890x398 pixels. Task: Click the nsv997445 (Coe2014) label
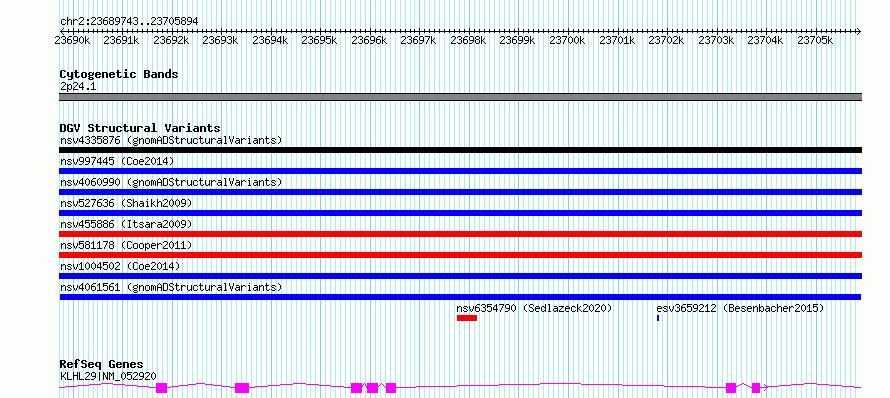(x=117, y=161)
